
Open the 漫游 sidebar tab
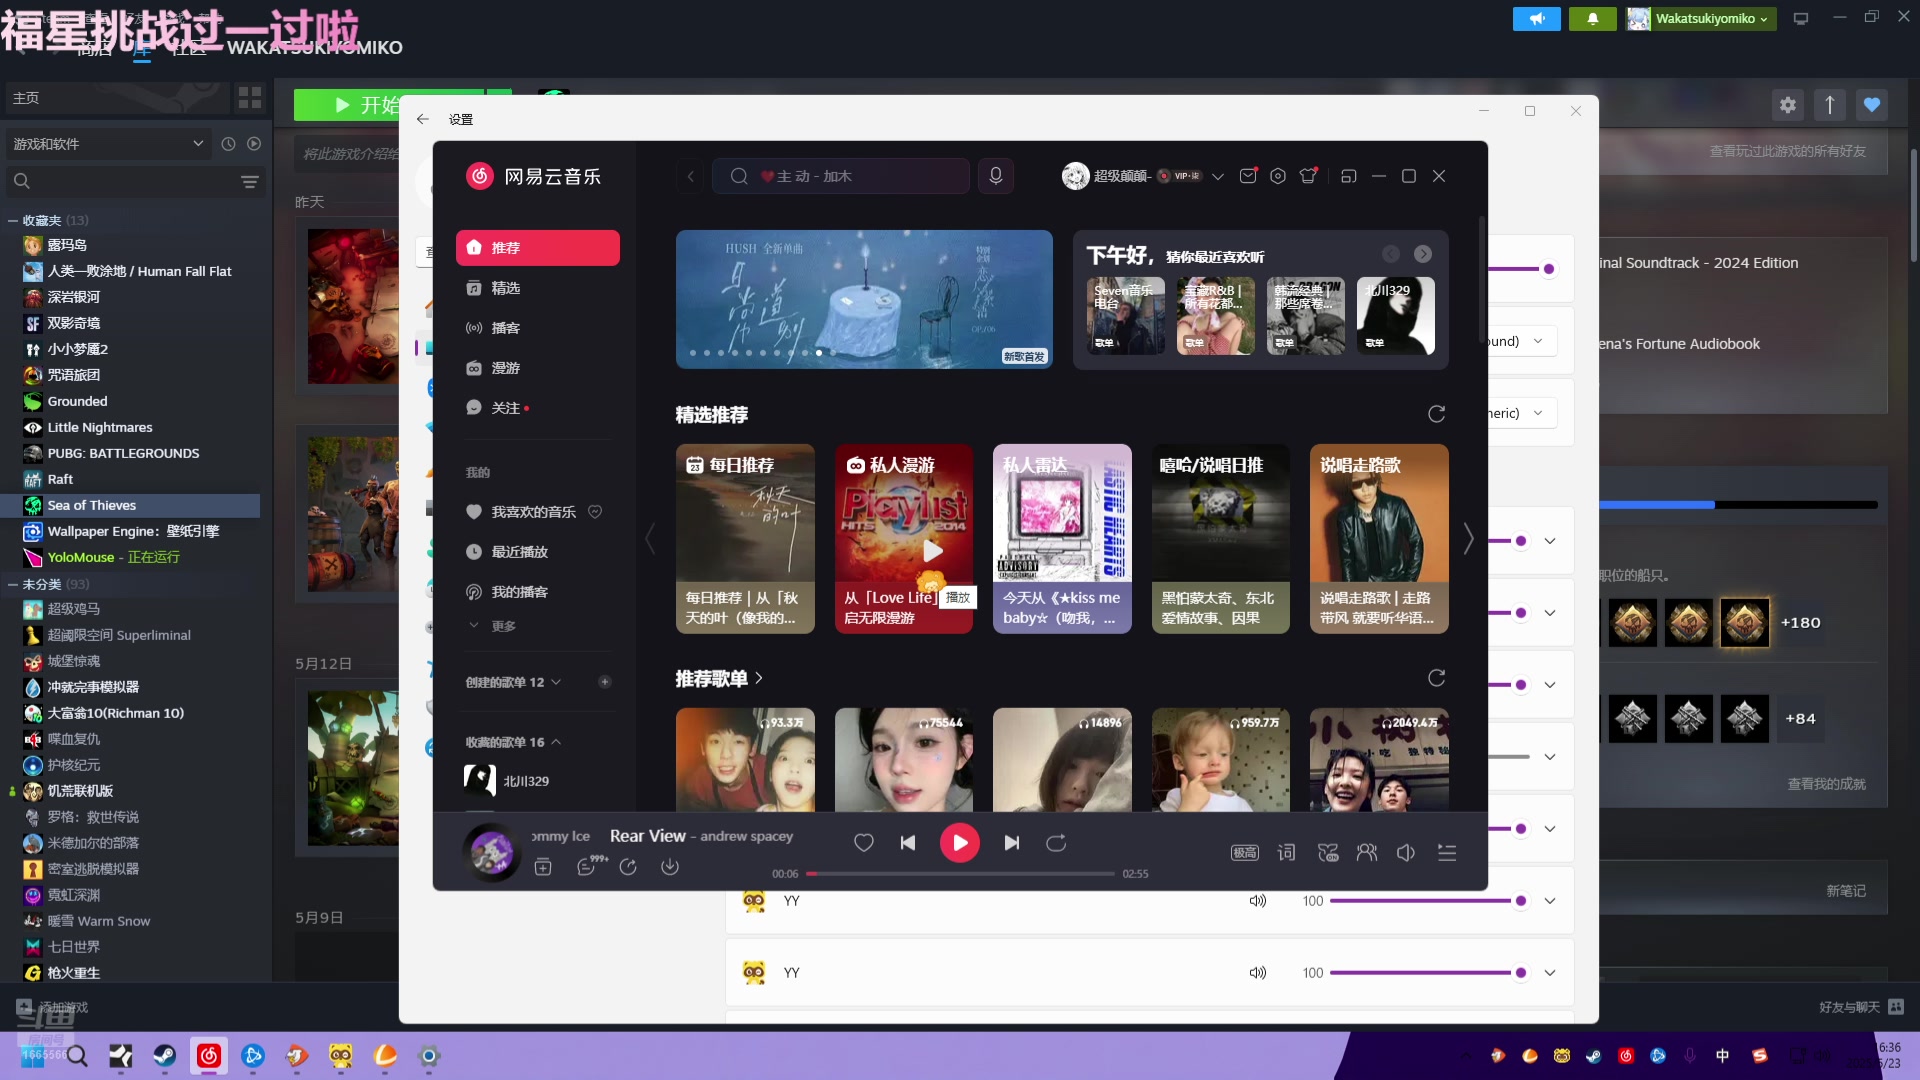(538, 368)
